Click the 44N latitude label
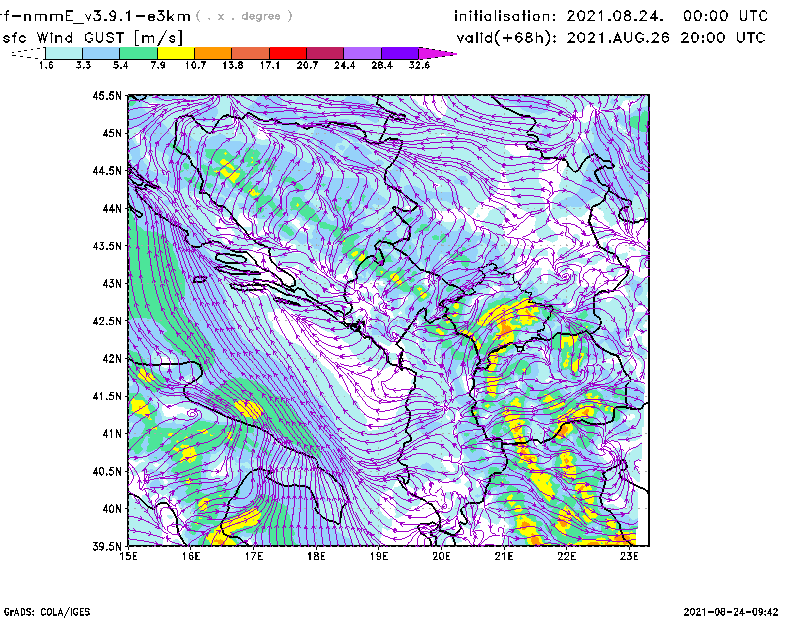Screen dimensions: 800x618 click(112, 208)
